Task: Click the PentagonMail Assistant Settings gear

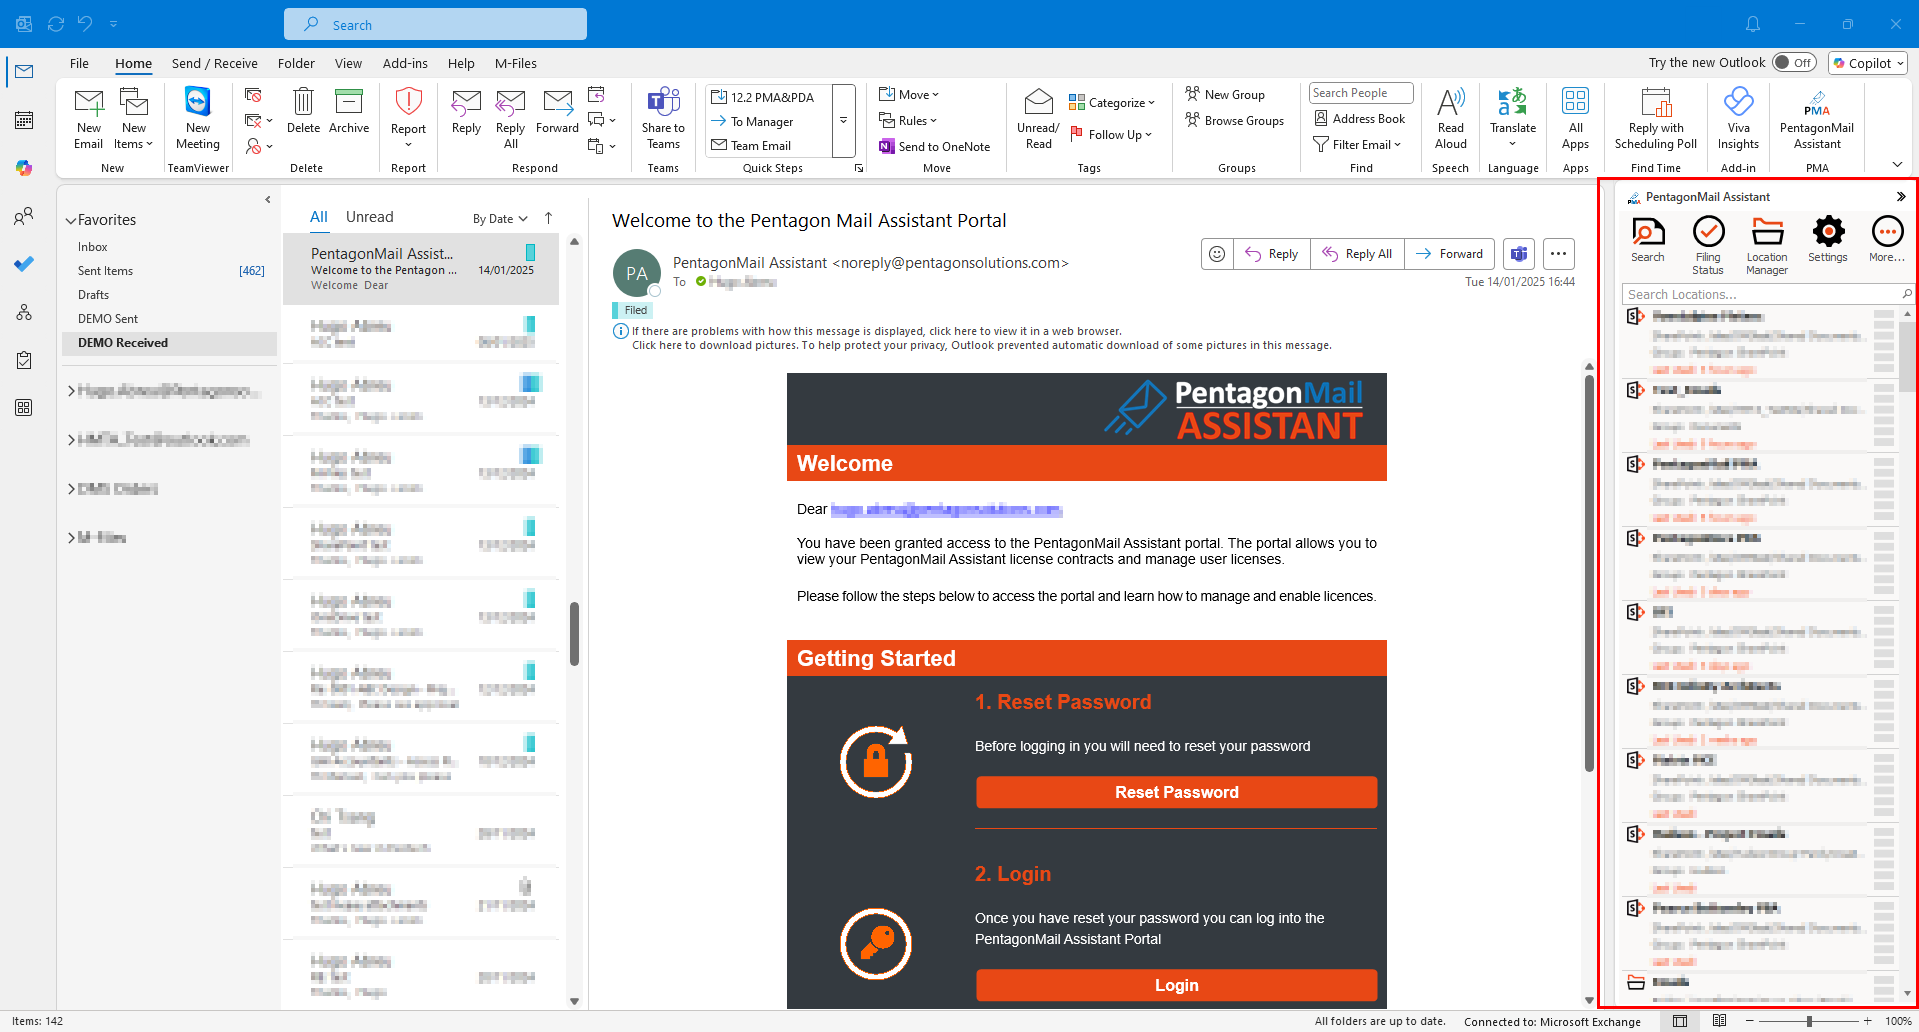Action: (x=1828, y=240)
